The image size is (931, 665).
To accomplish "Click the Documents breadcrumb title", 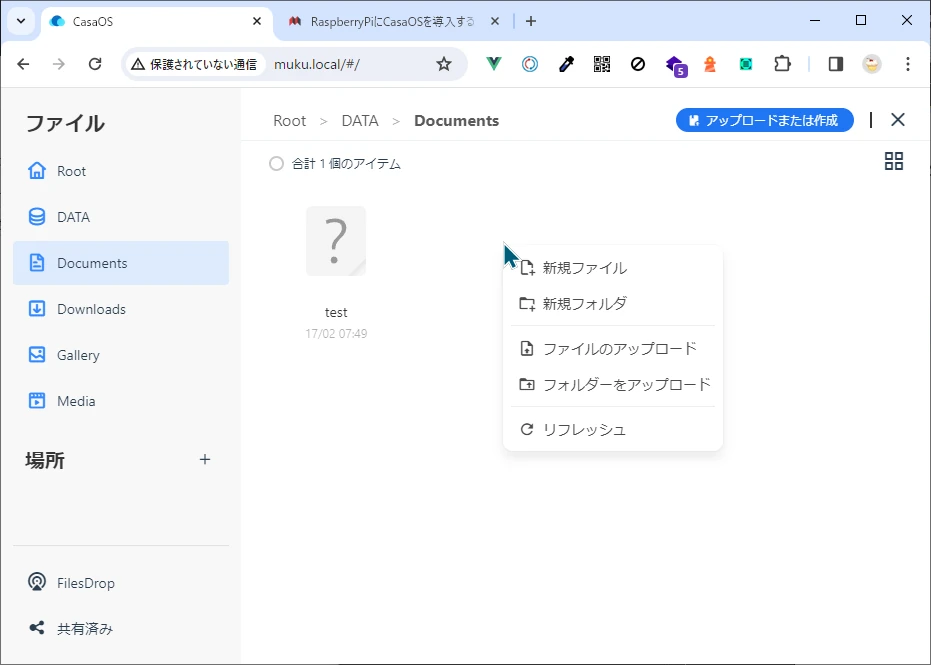I will tap(457, 121).
